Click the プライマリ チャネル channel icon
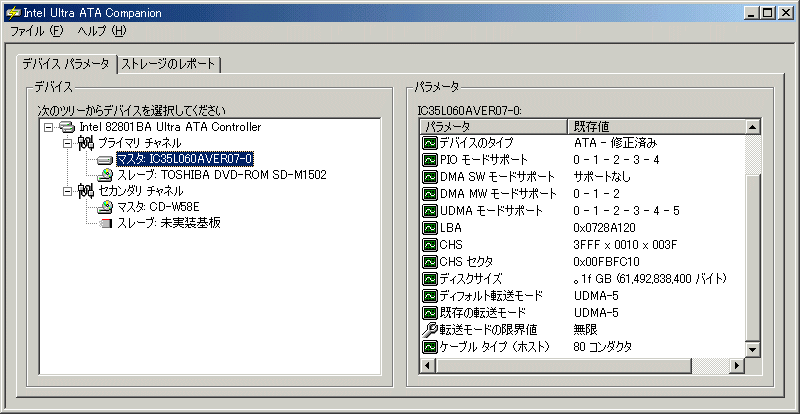The width and height of the screenshot is (800, 414). coord(86,143)
